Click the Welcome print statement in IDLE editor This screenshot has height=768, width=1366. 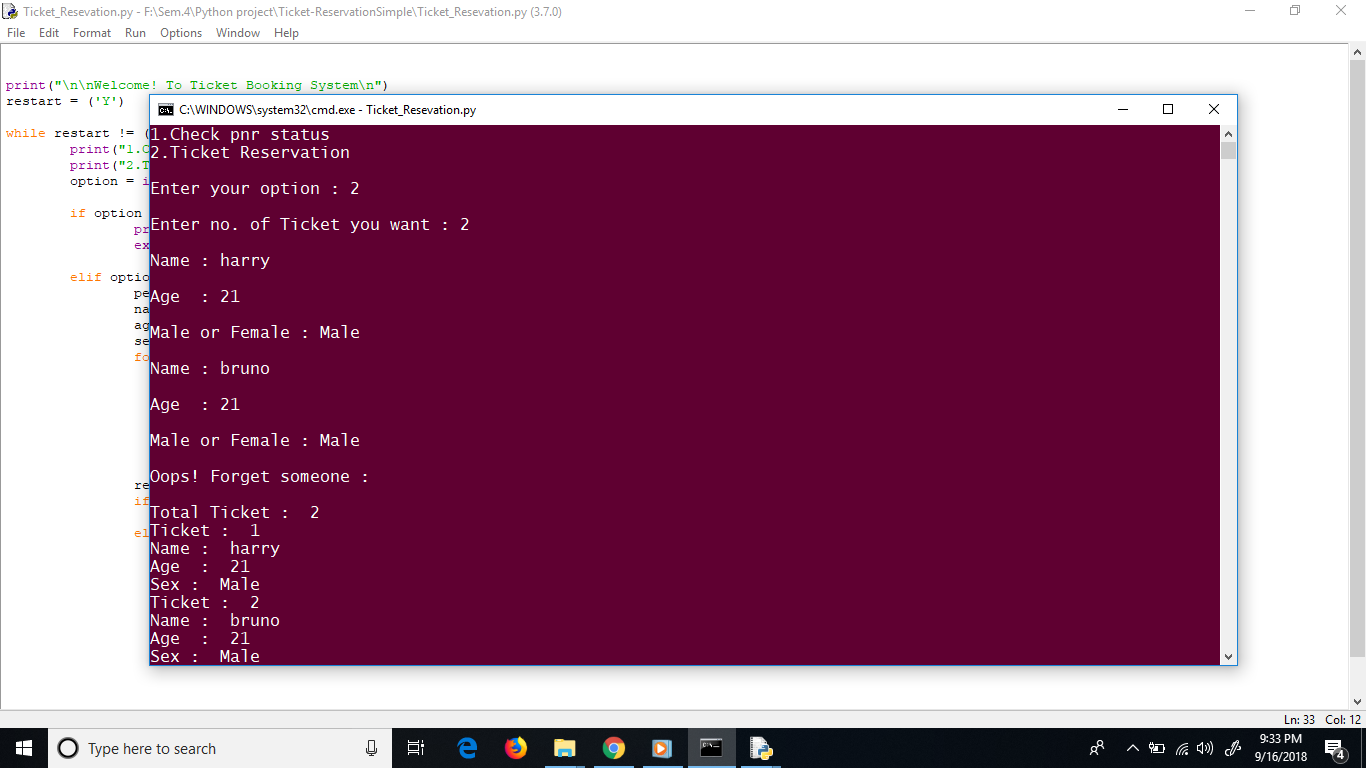click(197, 85)
